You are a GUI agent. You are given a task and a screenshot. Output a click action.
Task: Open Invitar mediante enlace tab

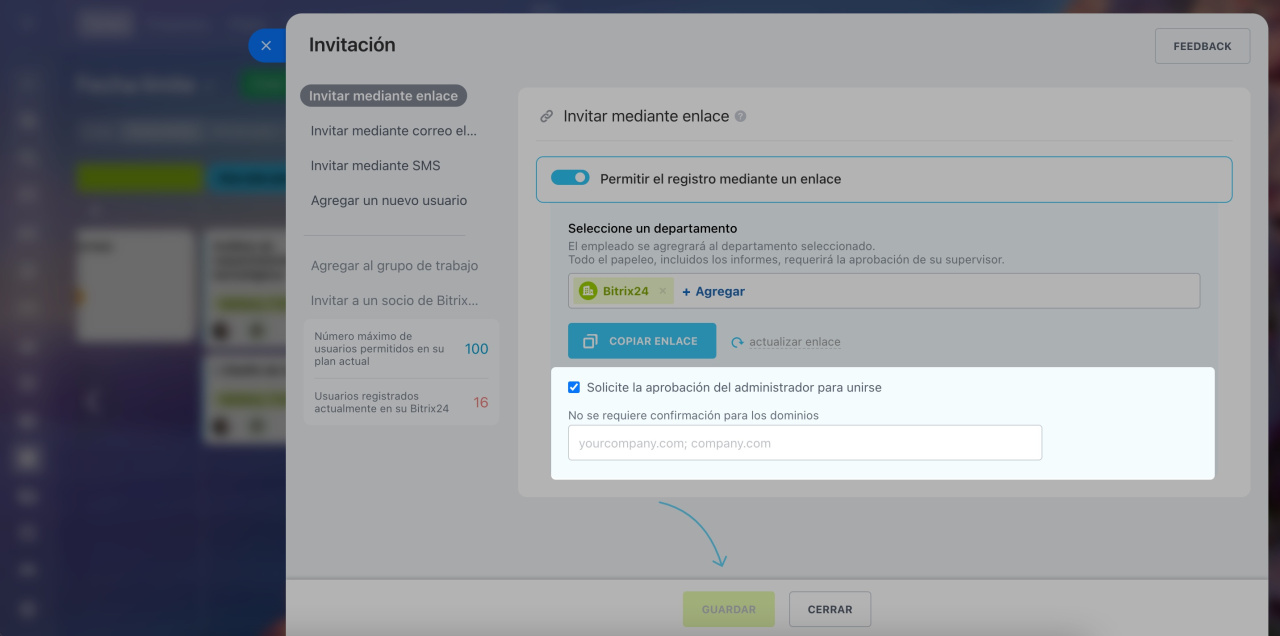(383, 96)
